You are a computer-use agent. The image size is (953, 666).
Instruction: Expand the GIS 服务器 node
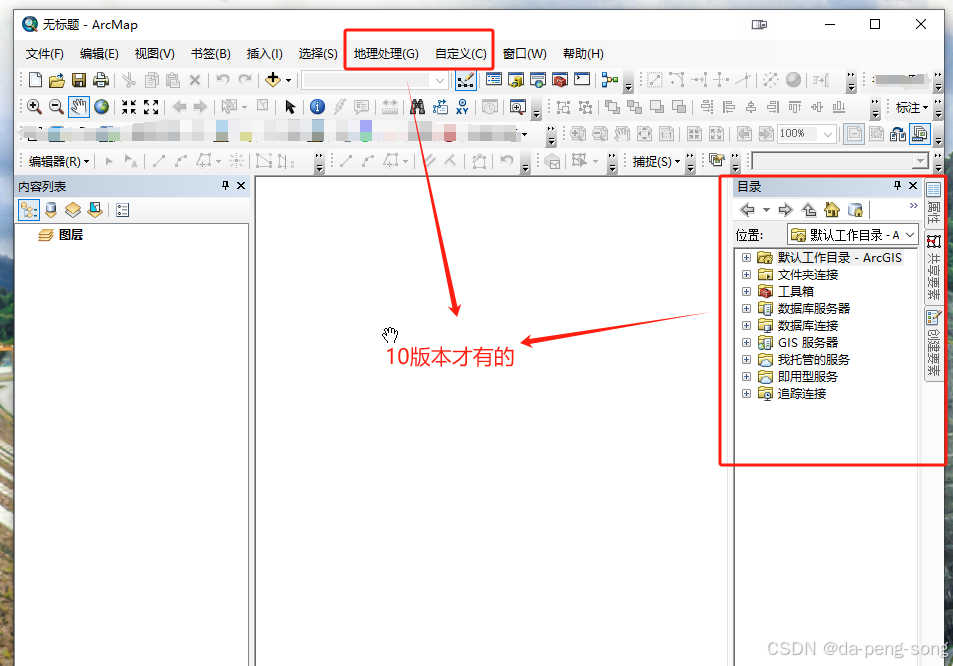746,343
